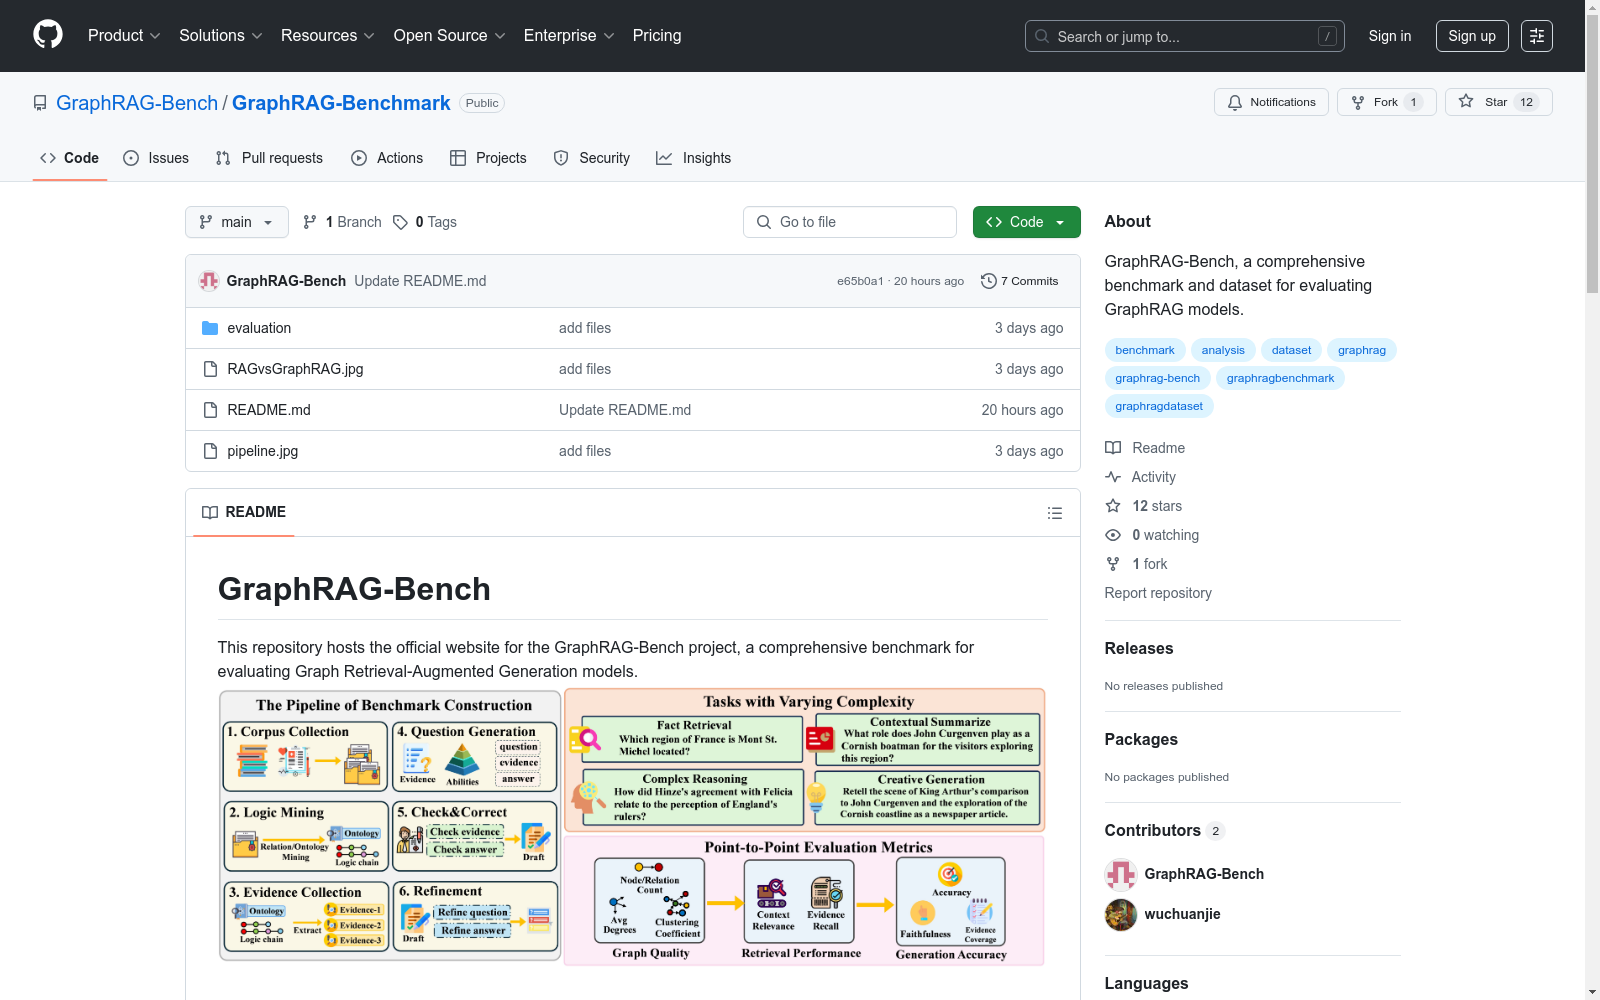The height and width of the screenshot is (1000, 1600).
Task: Open the appearance settings icon in header
Action: (x=1537, y=36)
